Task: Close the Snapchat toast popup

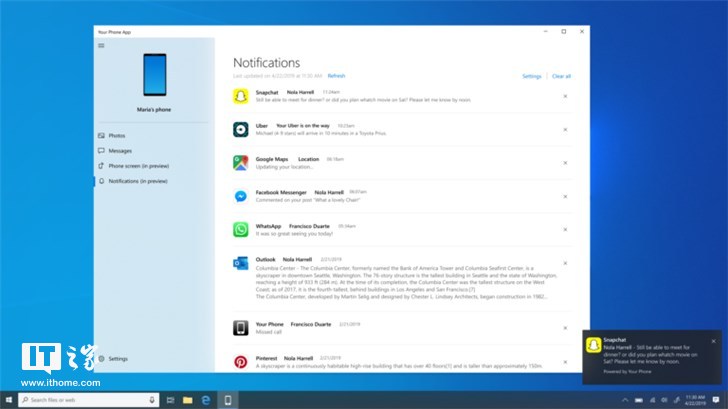Action: tap(714, 341)
